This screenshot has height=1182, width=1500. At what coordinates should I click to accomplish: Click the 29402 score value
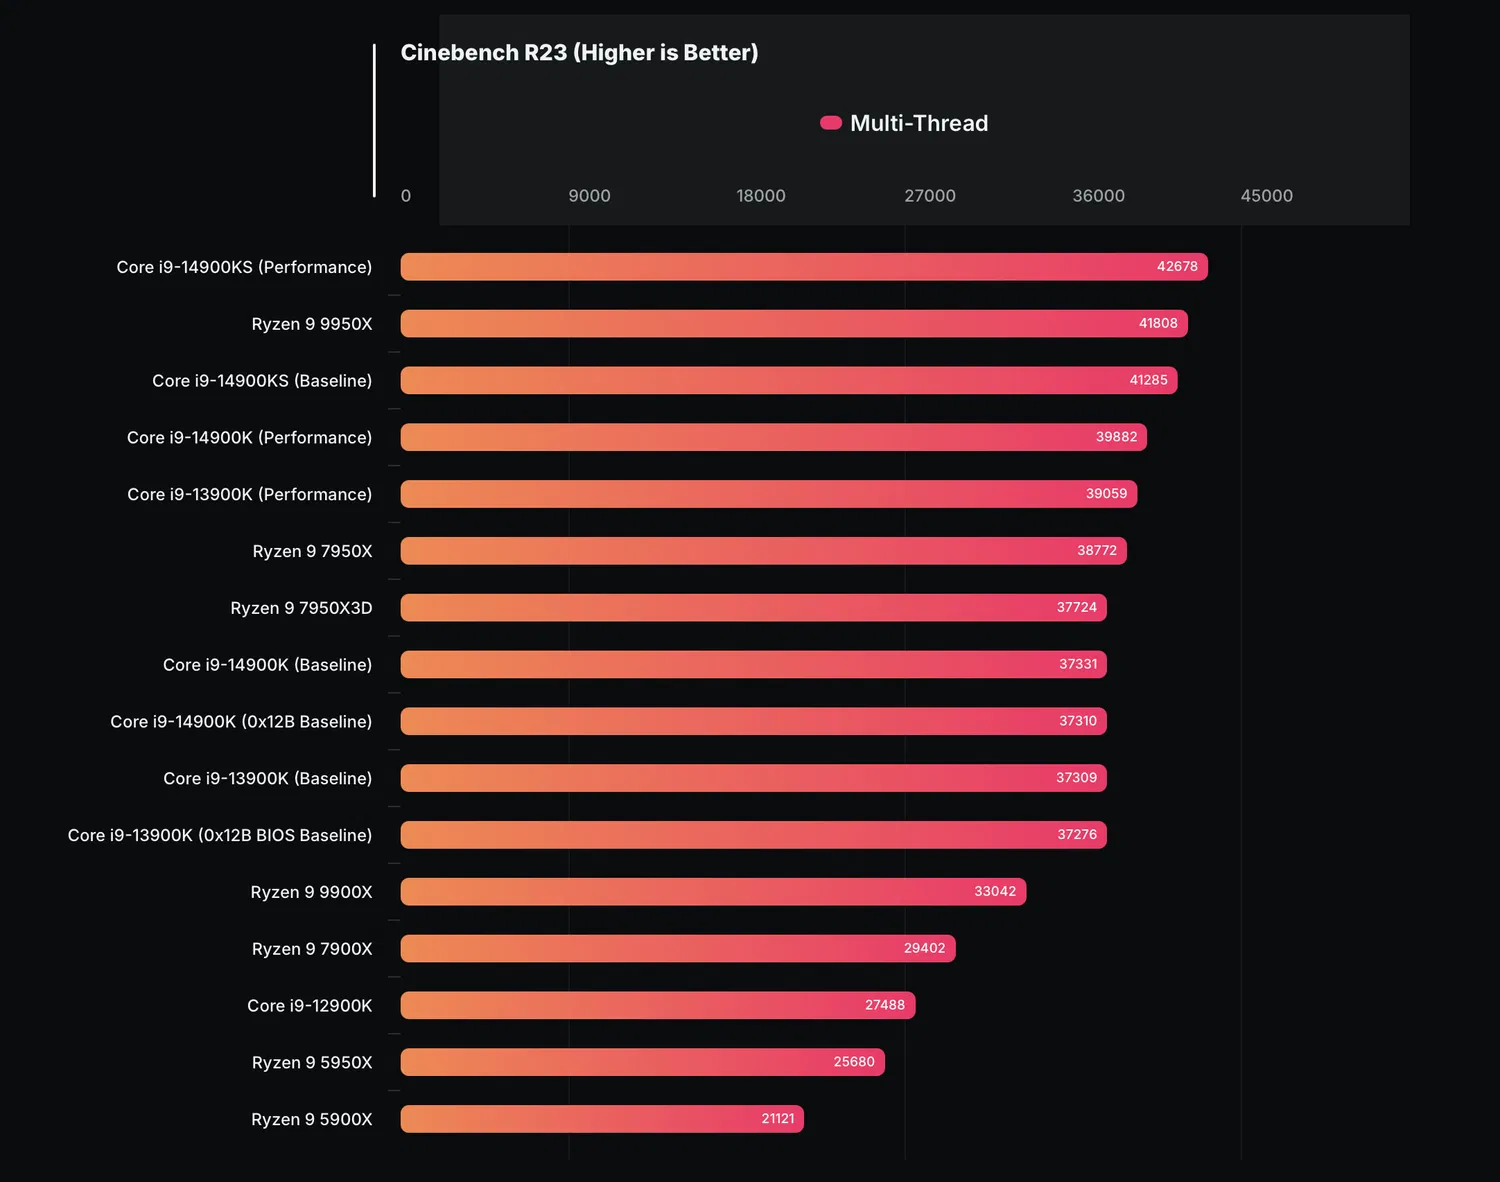tap(924, 948)
